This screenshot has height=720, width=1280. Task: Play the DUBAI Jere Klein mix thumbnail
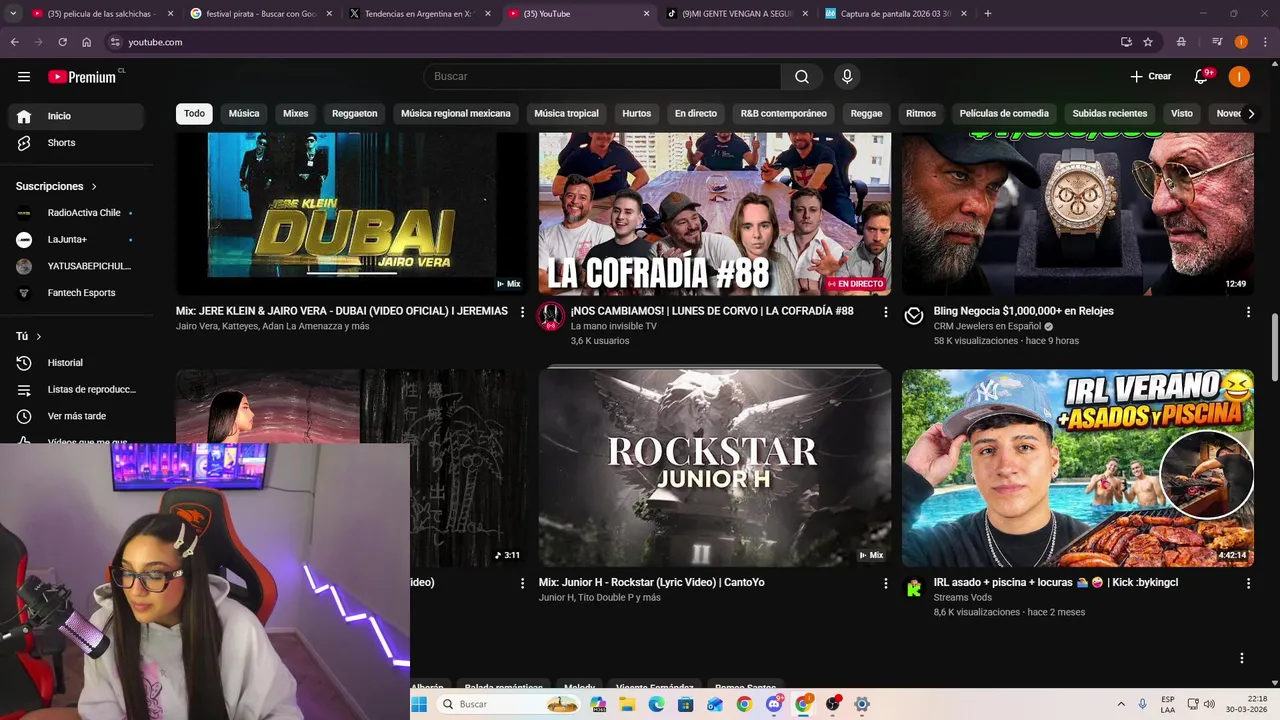351,213
